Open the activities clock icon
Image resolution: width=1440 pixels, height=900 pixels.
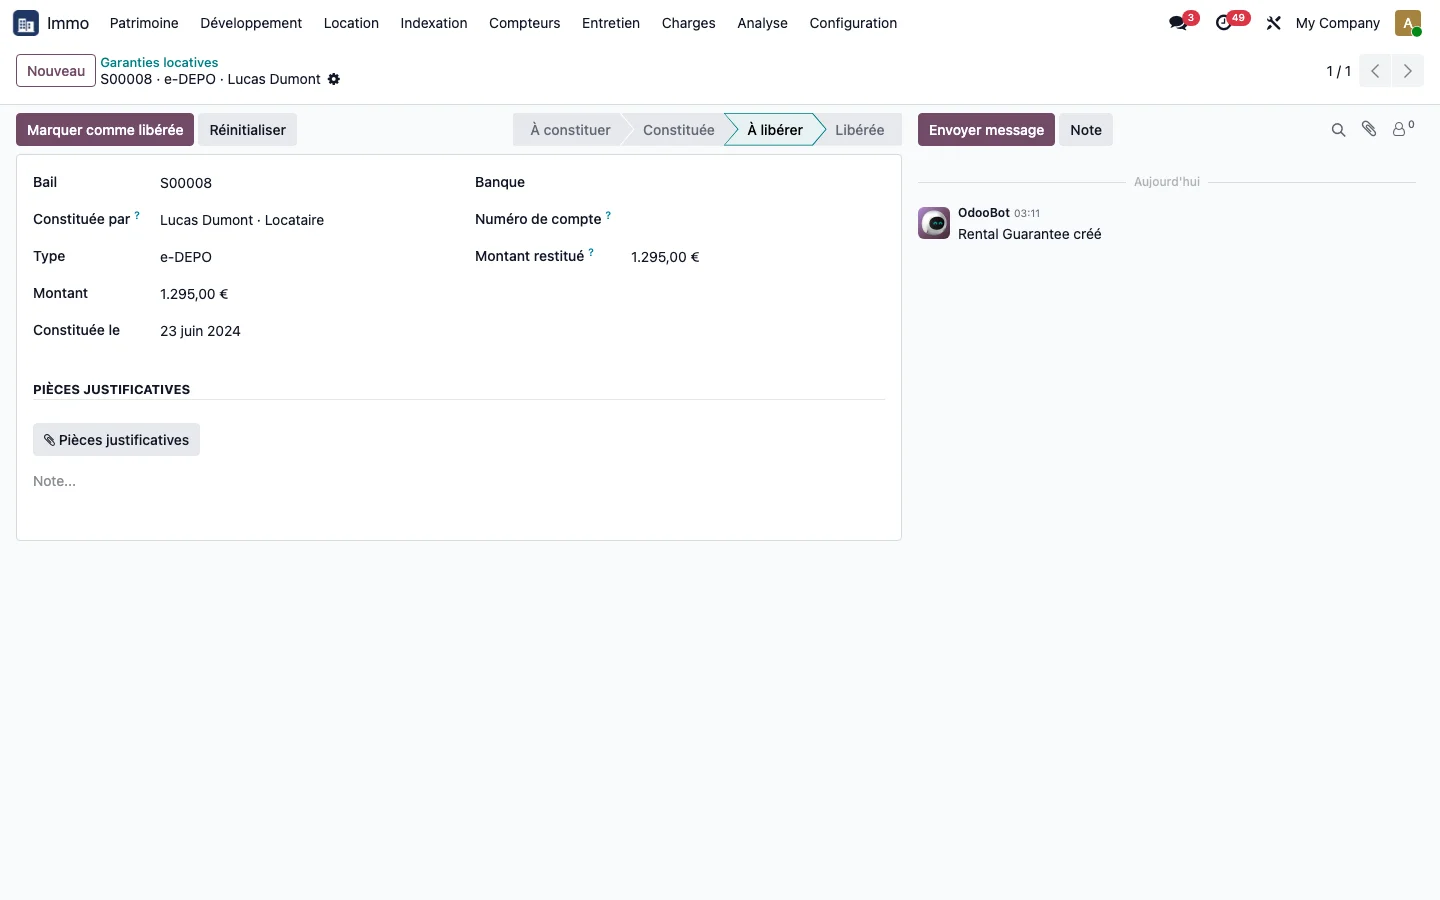pyautogui.click(x=1224, y=23)
